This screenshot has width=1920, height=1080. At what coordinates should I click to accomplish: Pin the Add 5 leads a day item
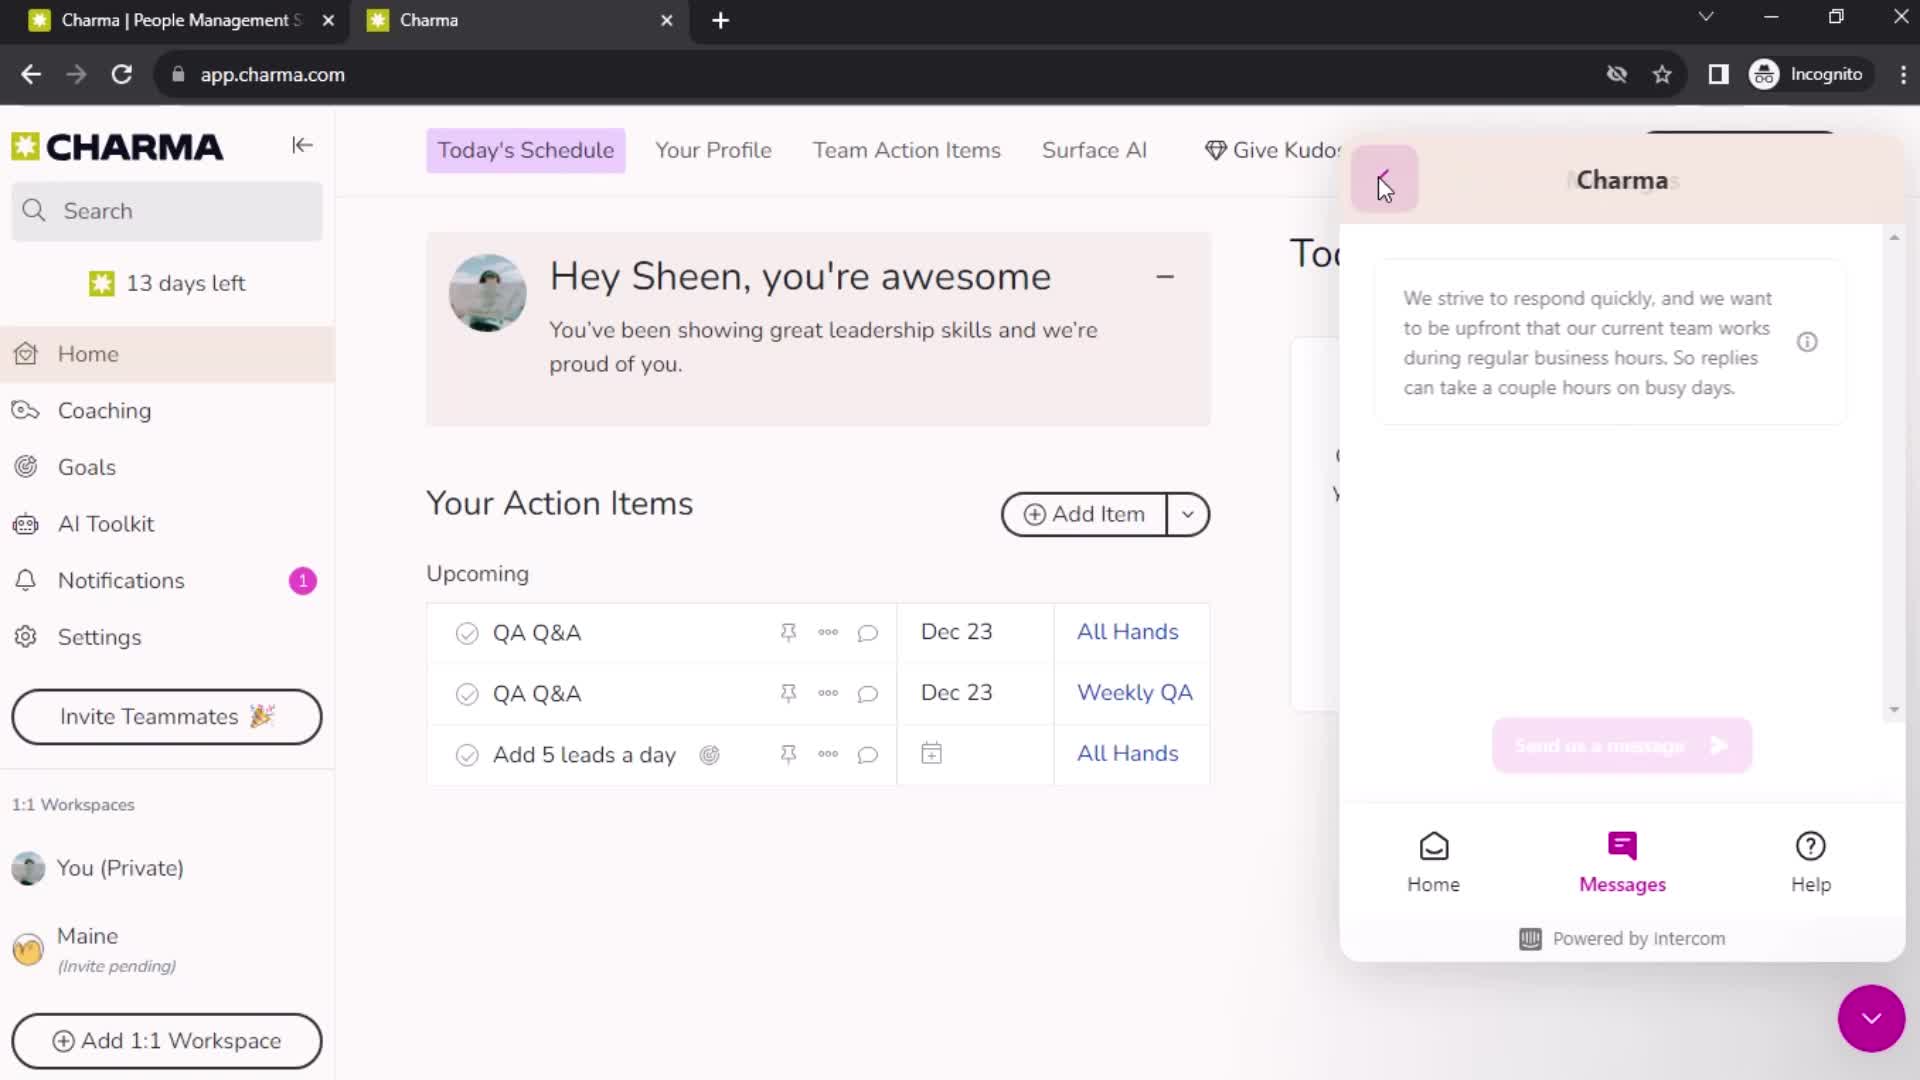click(x=788, y=754)
